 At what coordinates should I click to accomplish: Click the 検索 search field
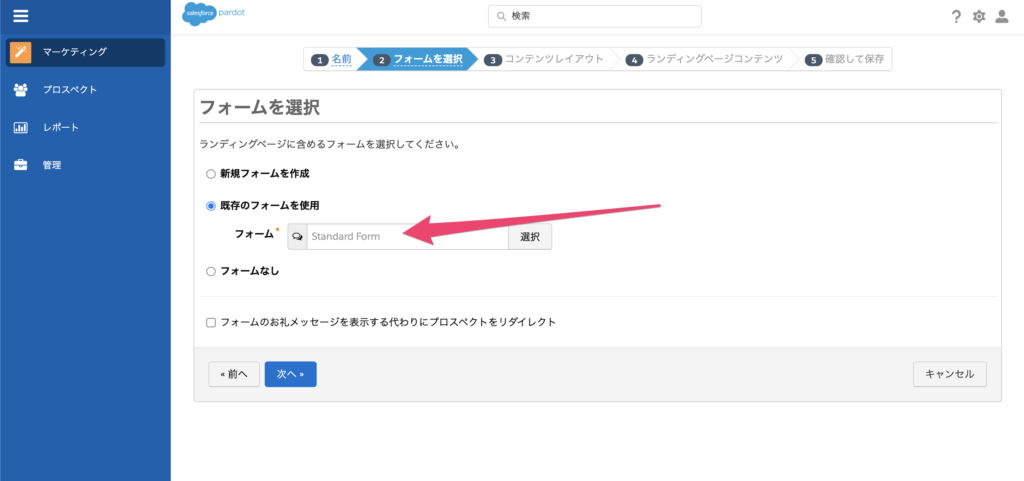[x=595, y=16]
